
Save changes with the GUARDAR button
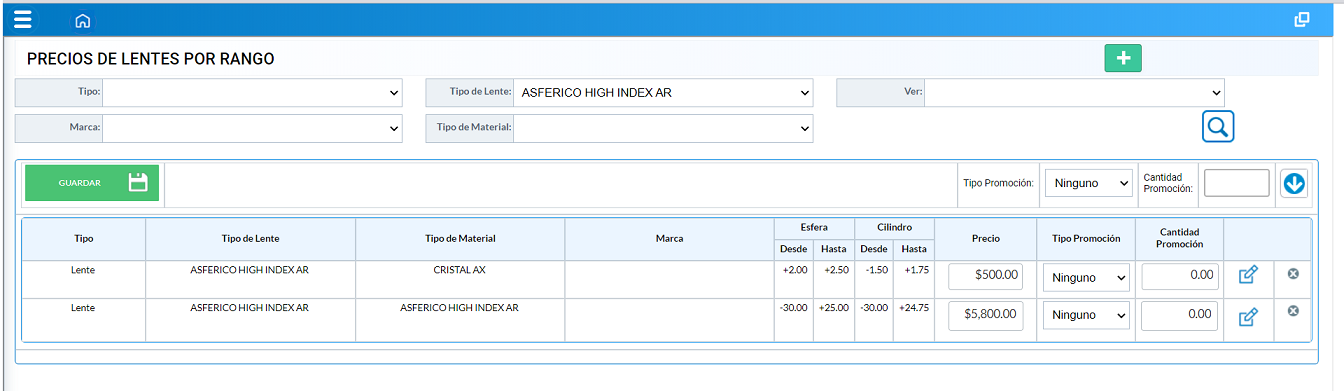pyautogui.click(x=92, y=183)
